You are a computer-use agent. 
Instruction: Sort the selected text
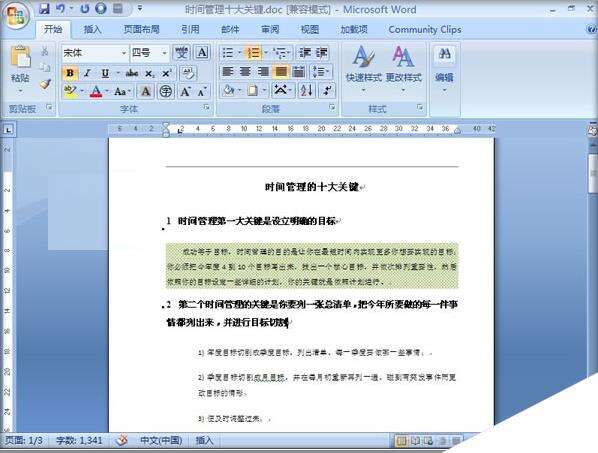coord(306,90)
